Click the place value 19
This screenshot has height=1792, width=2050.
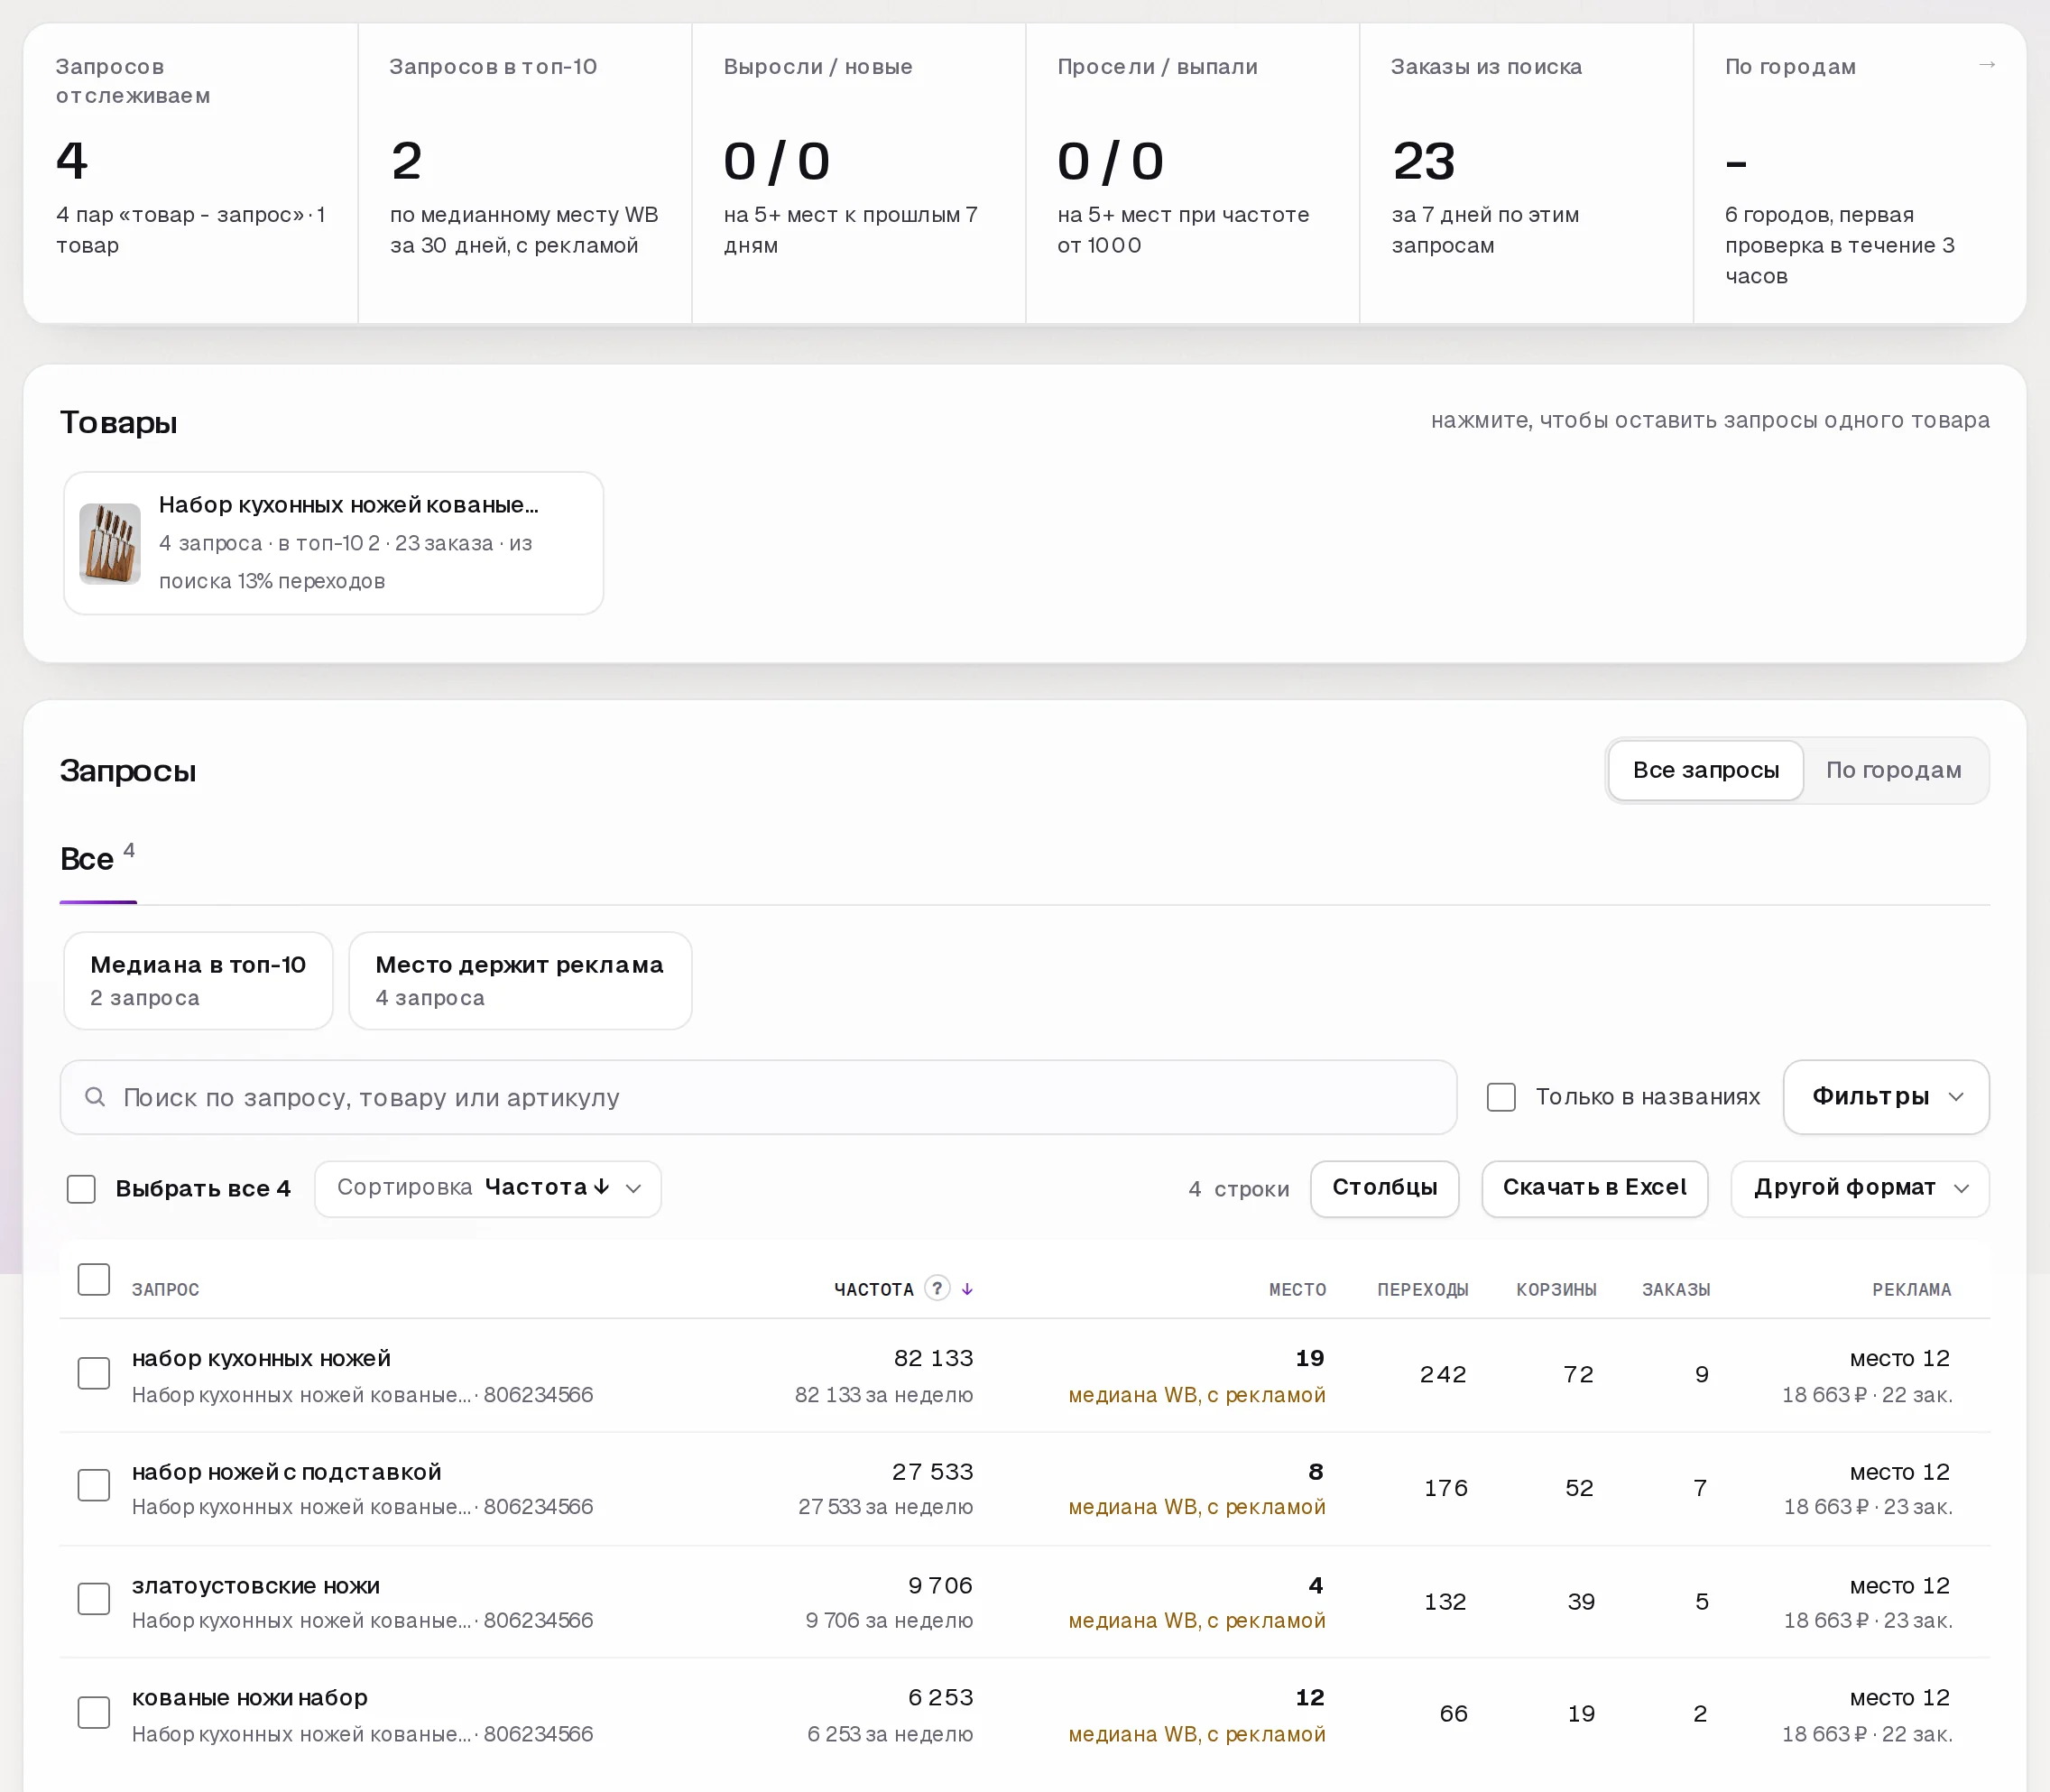tap(1309, 1358)
